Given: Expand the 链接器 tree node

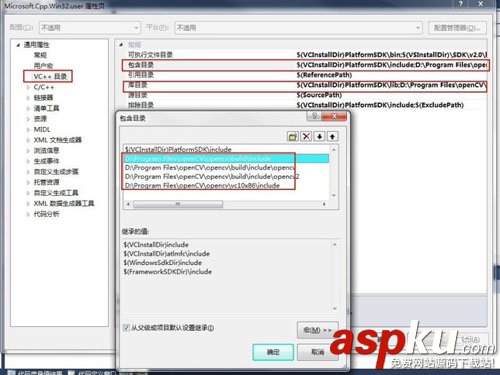Looking at the screenshot, I should [28, 98].
